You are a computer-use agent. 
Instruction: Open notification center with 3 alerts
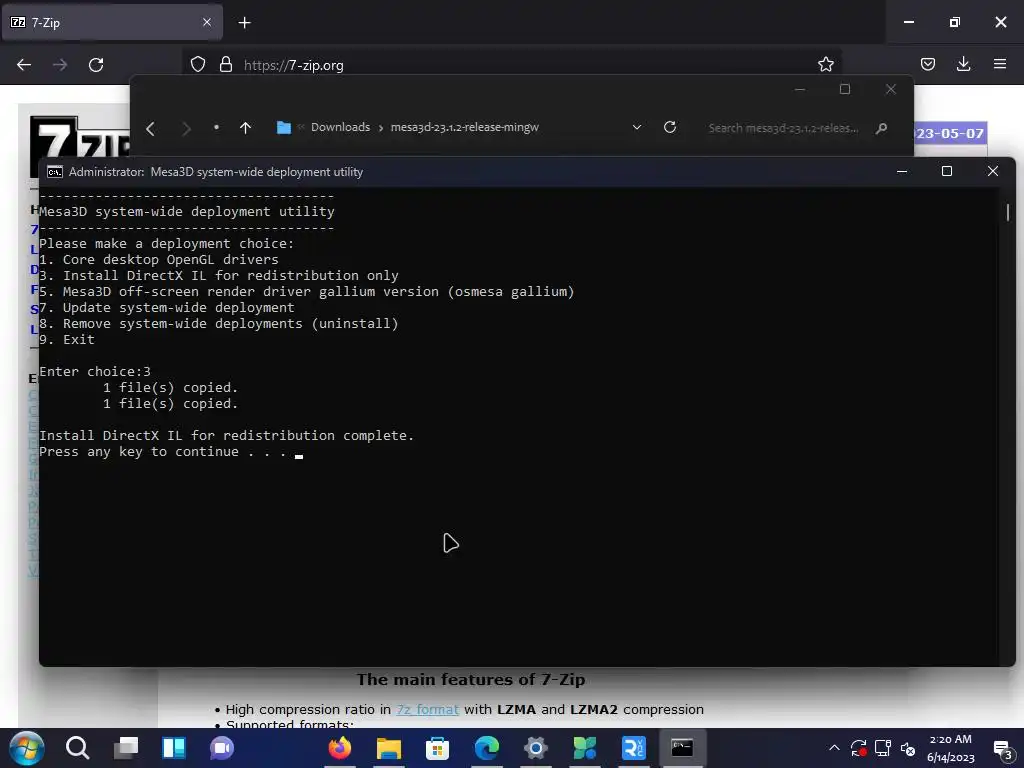click(x=1002, y=749)
